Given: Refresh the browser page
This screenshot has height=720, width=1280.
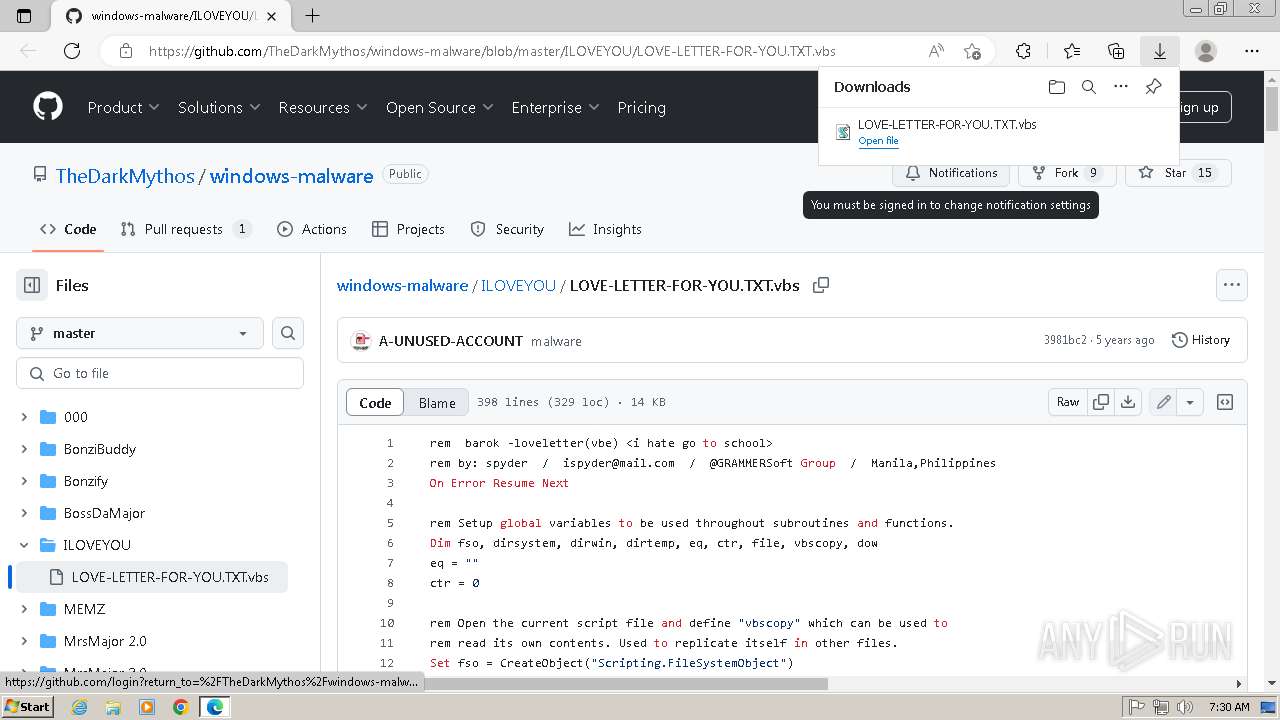Looking at the screenshot, I should 72,51.
